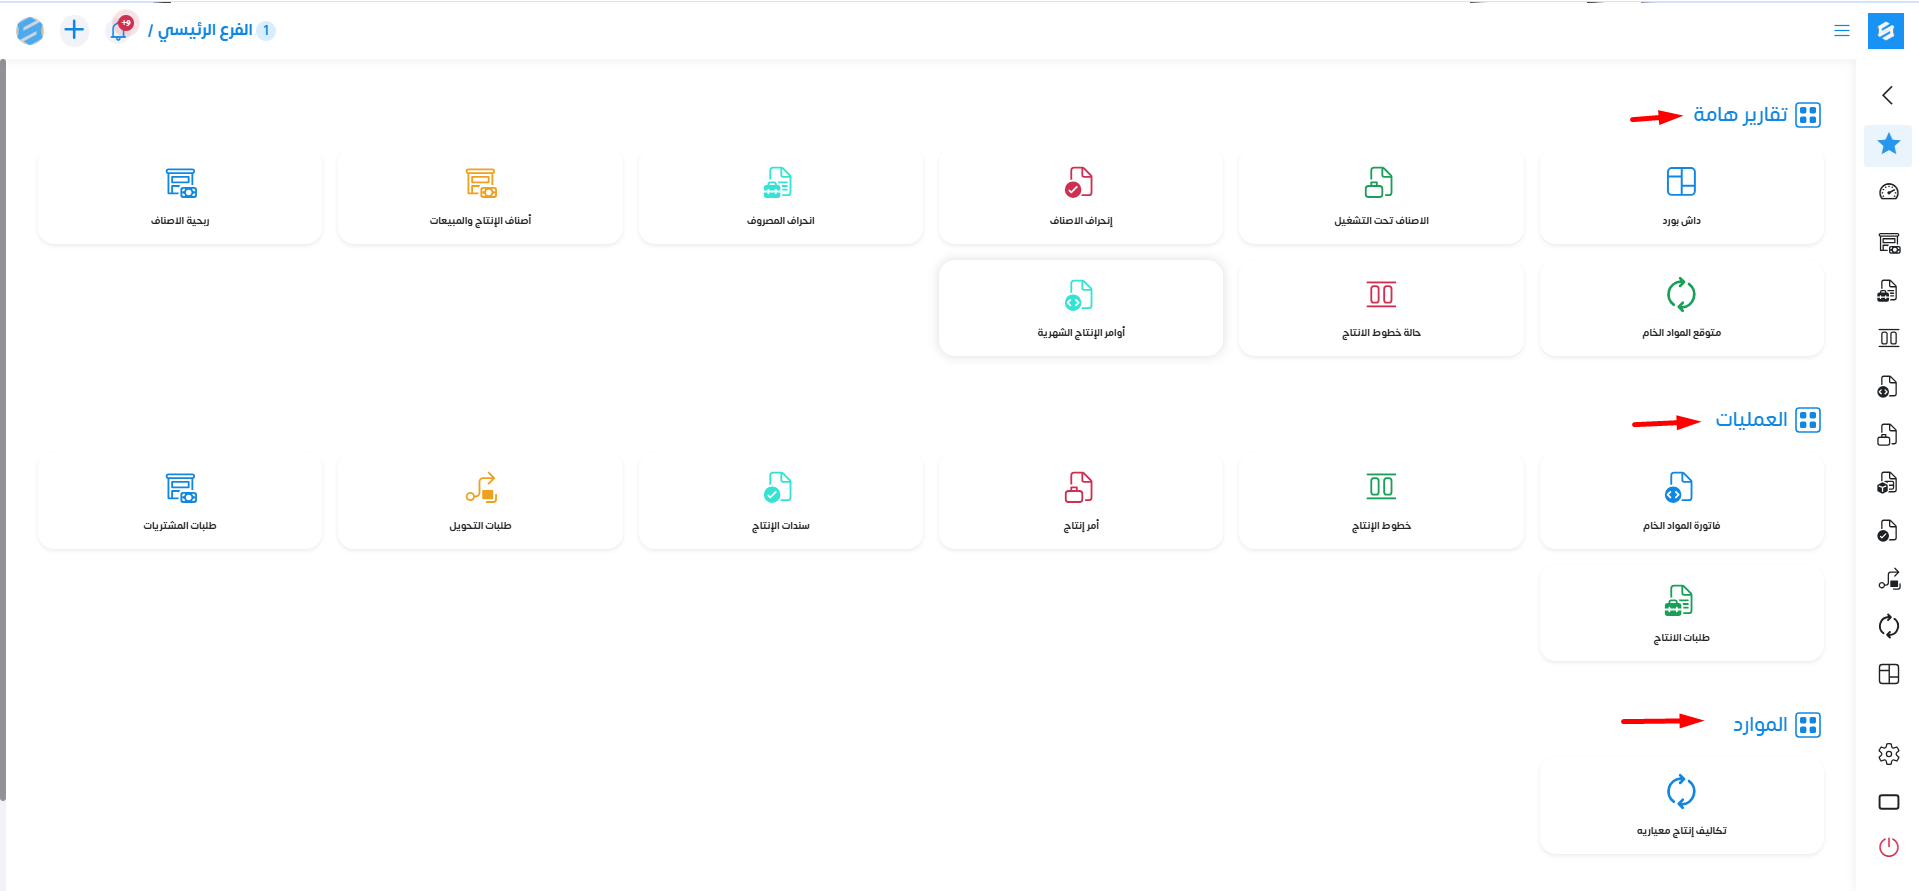The height and width of the screenshot is (891, 1919).
Task: Open the ربحية الاصناف report tile
Action: point(180,196)
